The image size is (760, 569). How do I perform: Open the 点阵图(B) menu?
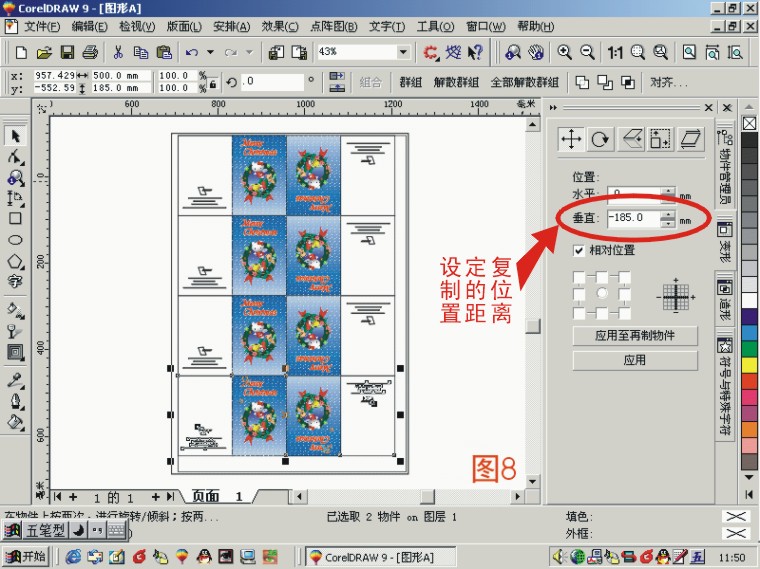[x=333, y=26]
